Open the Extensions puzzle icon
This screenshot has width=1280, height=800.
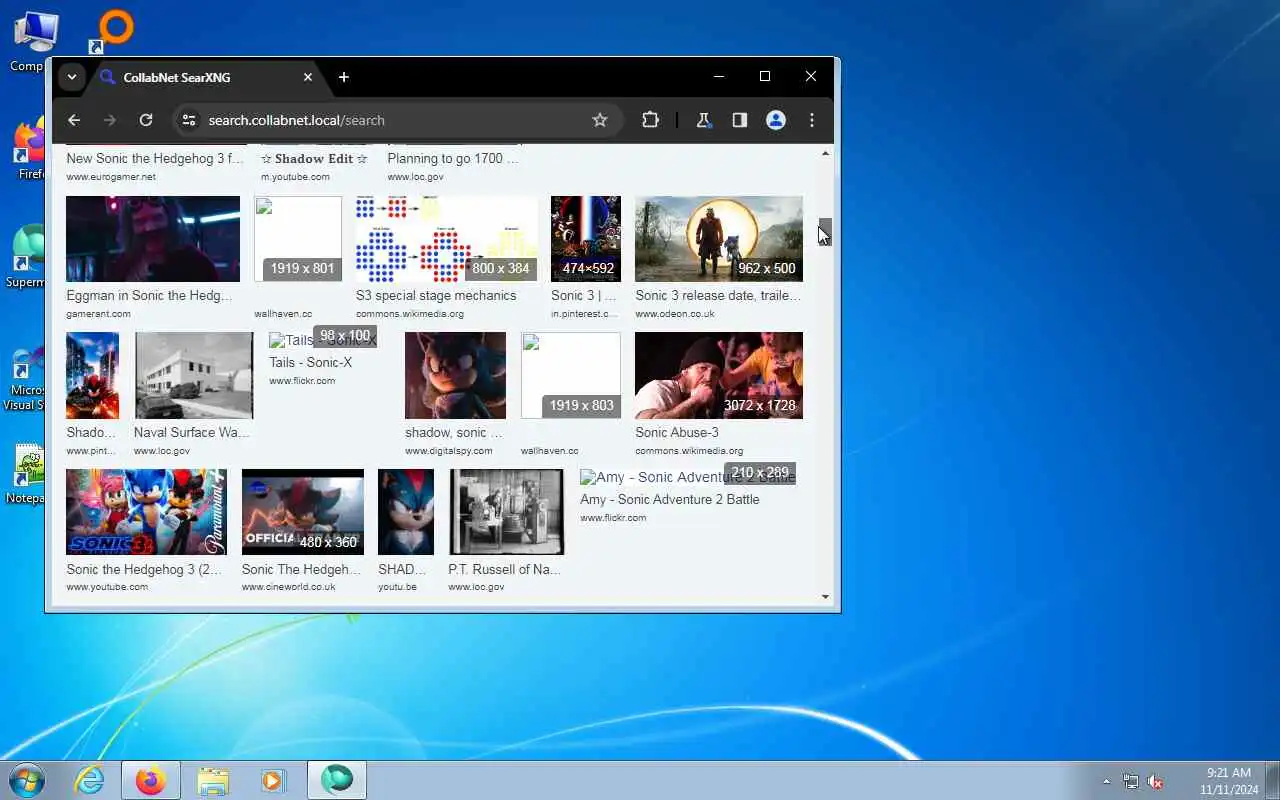point(650,120)
